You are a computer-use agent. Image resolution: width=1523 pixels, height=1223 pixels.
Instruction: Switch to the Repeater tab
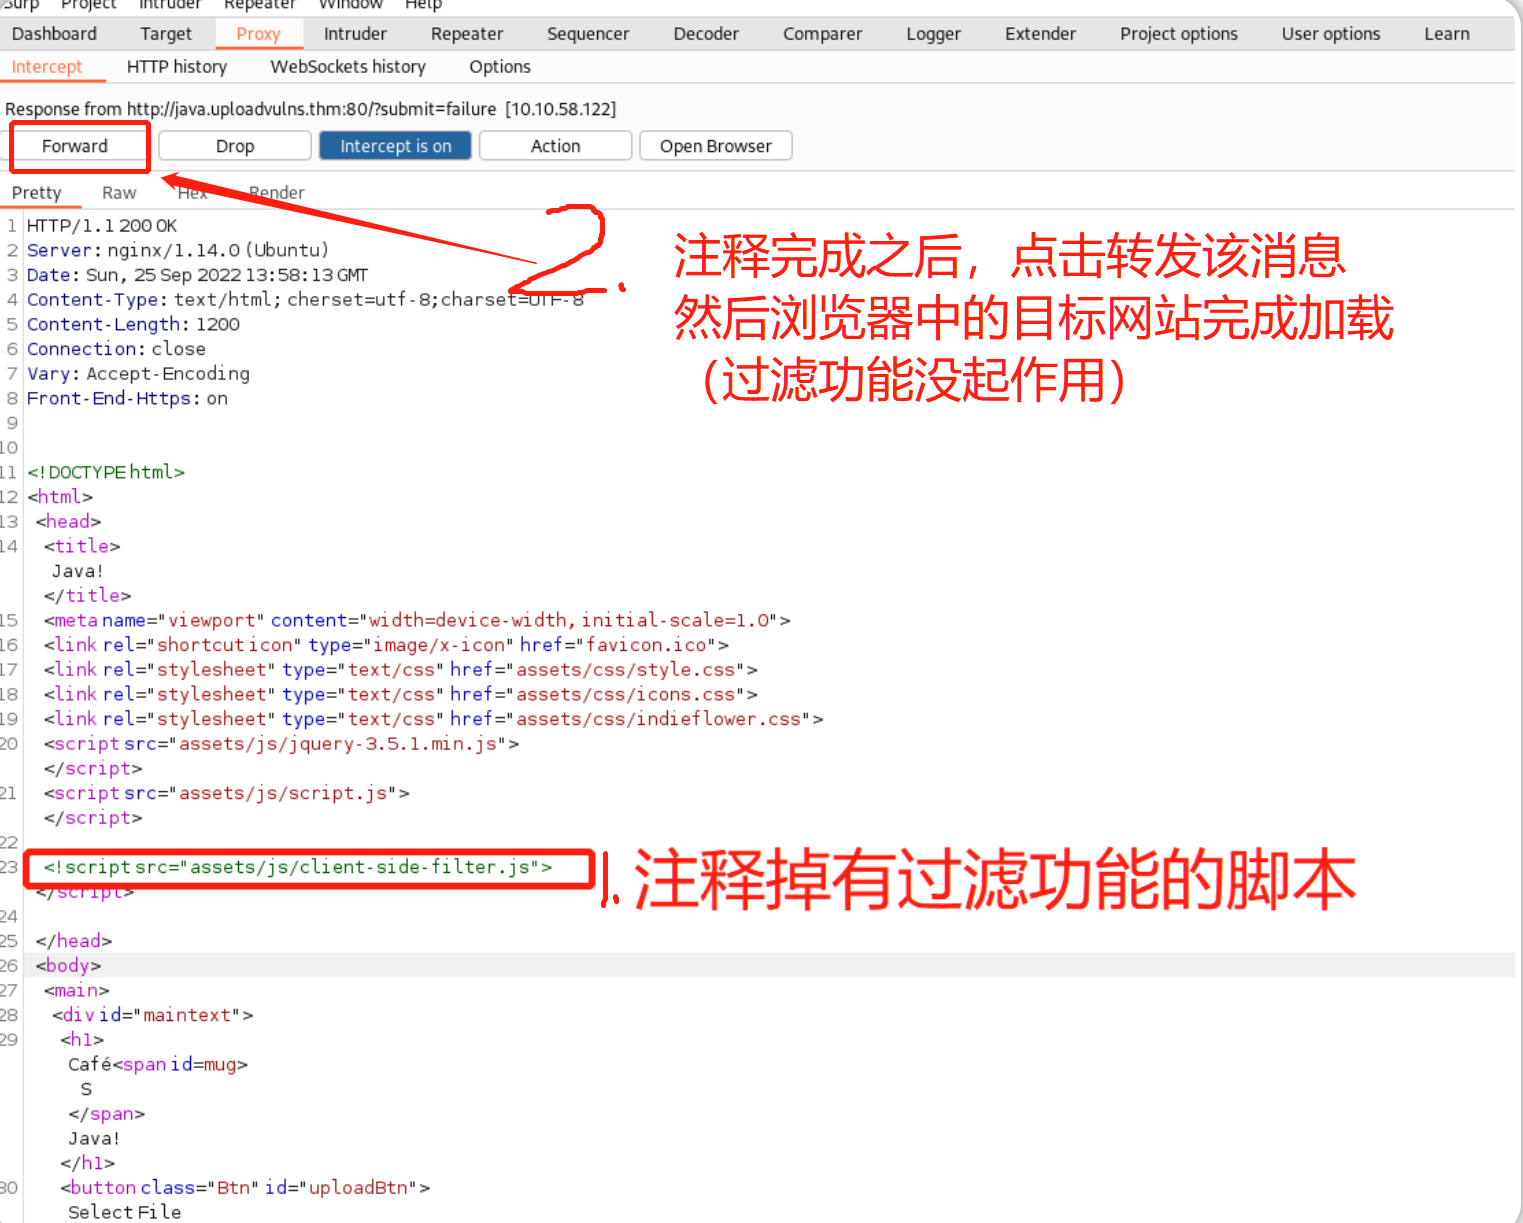coord(467,34)
